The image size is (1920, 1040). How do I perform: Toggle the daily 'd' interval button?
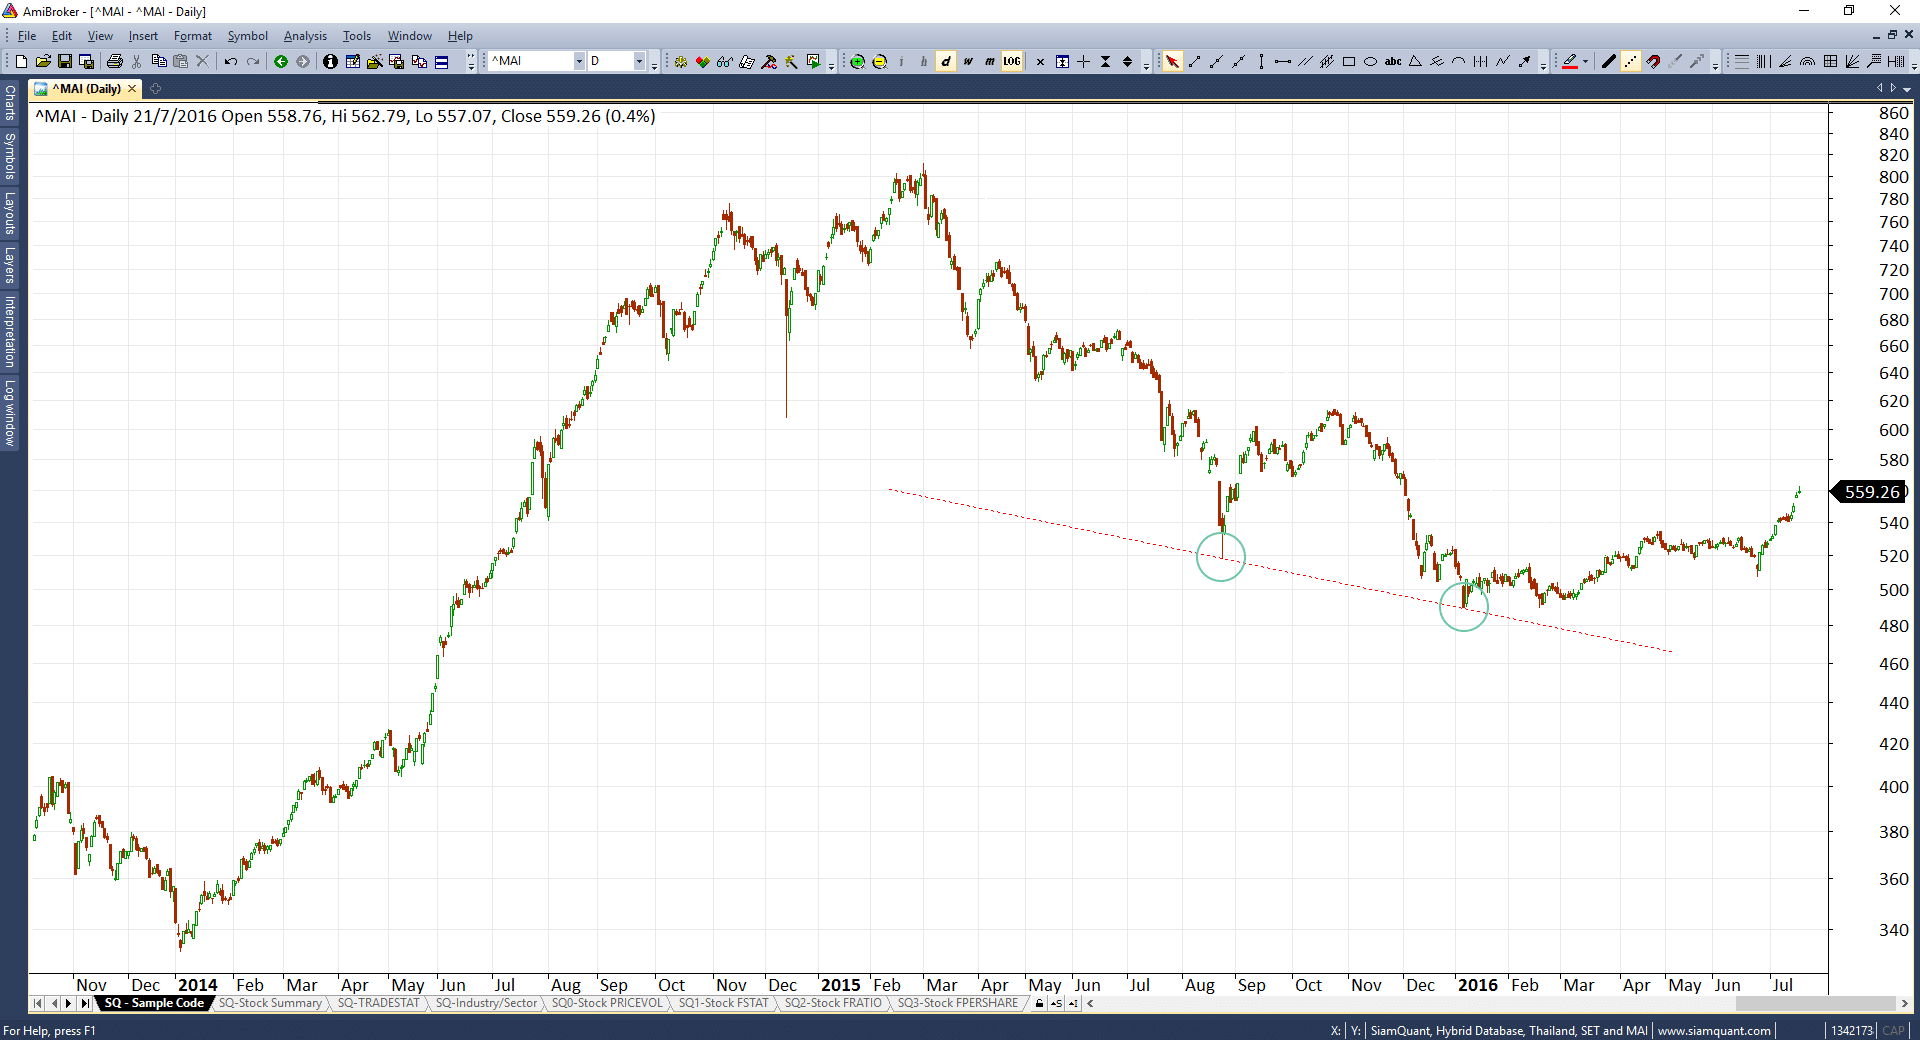(x=946, y=62)
